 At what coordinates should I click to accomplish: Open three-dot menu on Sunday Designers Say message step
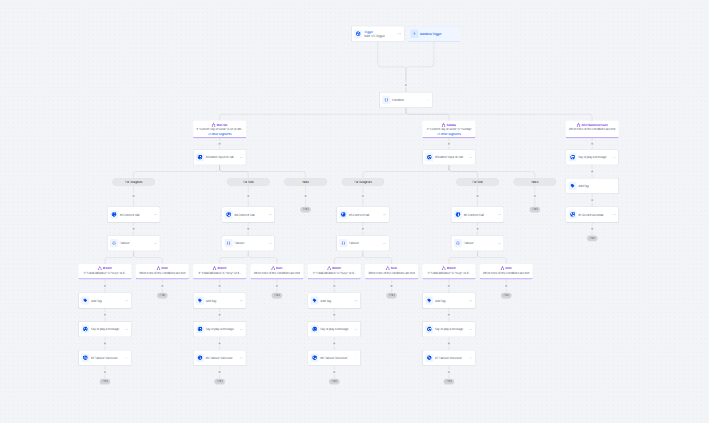click(x=356, y=329)
